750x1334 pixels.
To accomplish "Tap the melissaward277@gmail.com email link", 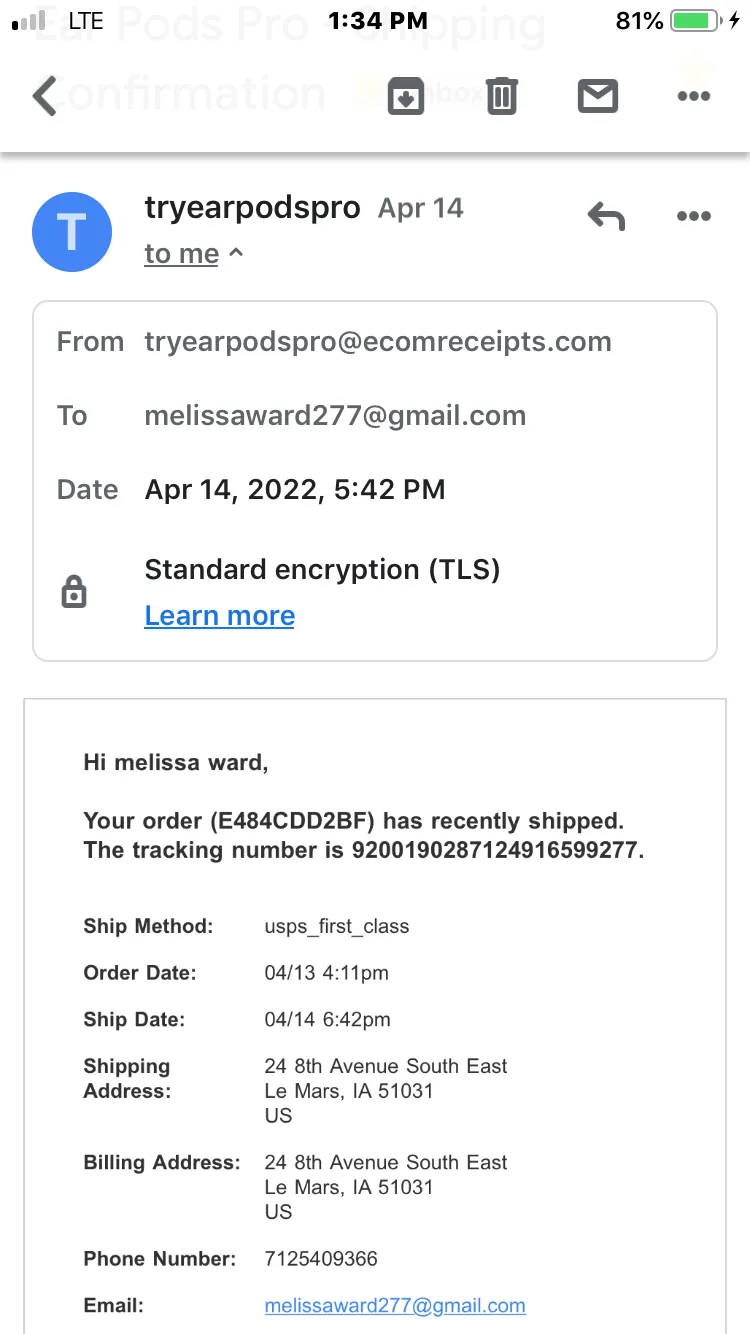I will point(395,1305).
